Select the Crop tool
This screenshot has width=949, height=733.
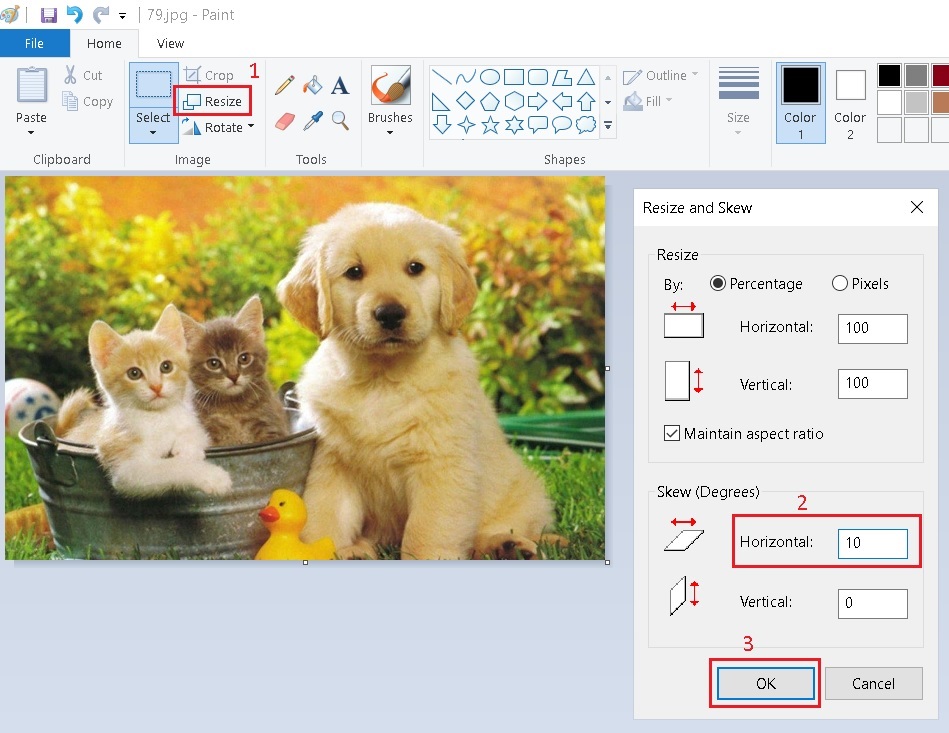pyautogui.click(x=210, y=74)
